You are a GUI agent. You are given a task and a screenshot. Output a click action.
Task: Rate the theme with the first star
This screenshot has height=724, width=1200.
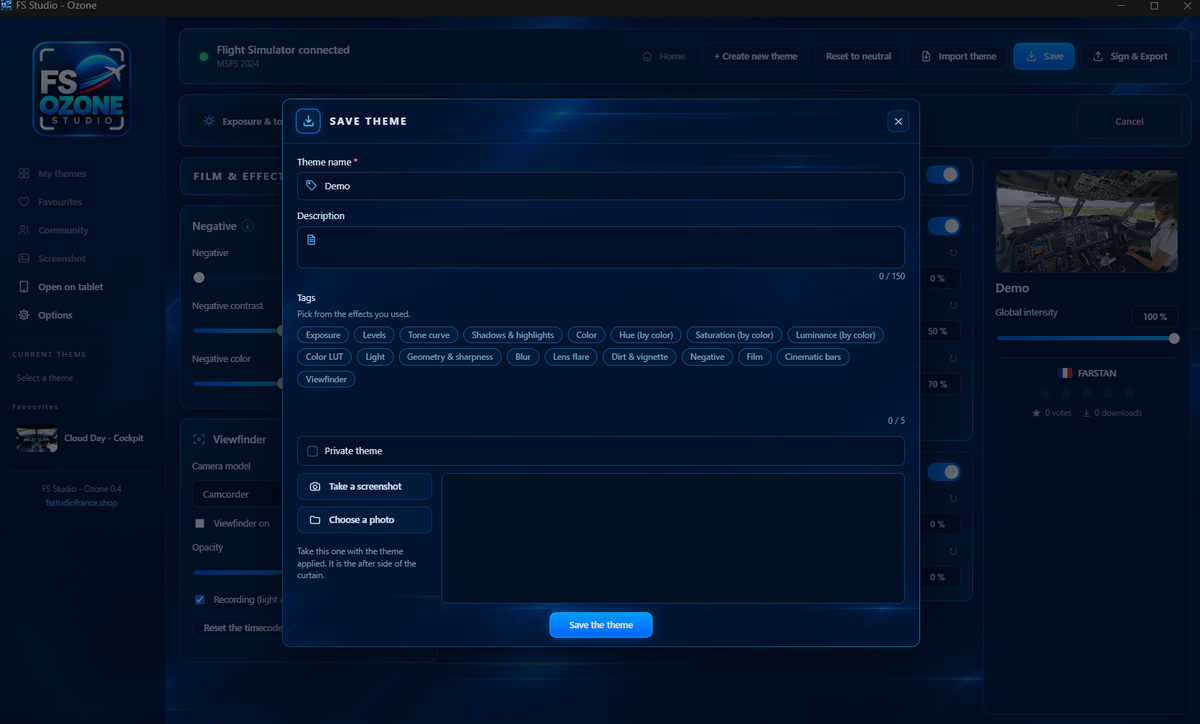pyautogui.click(x=1046, y=393)
